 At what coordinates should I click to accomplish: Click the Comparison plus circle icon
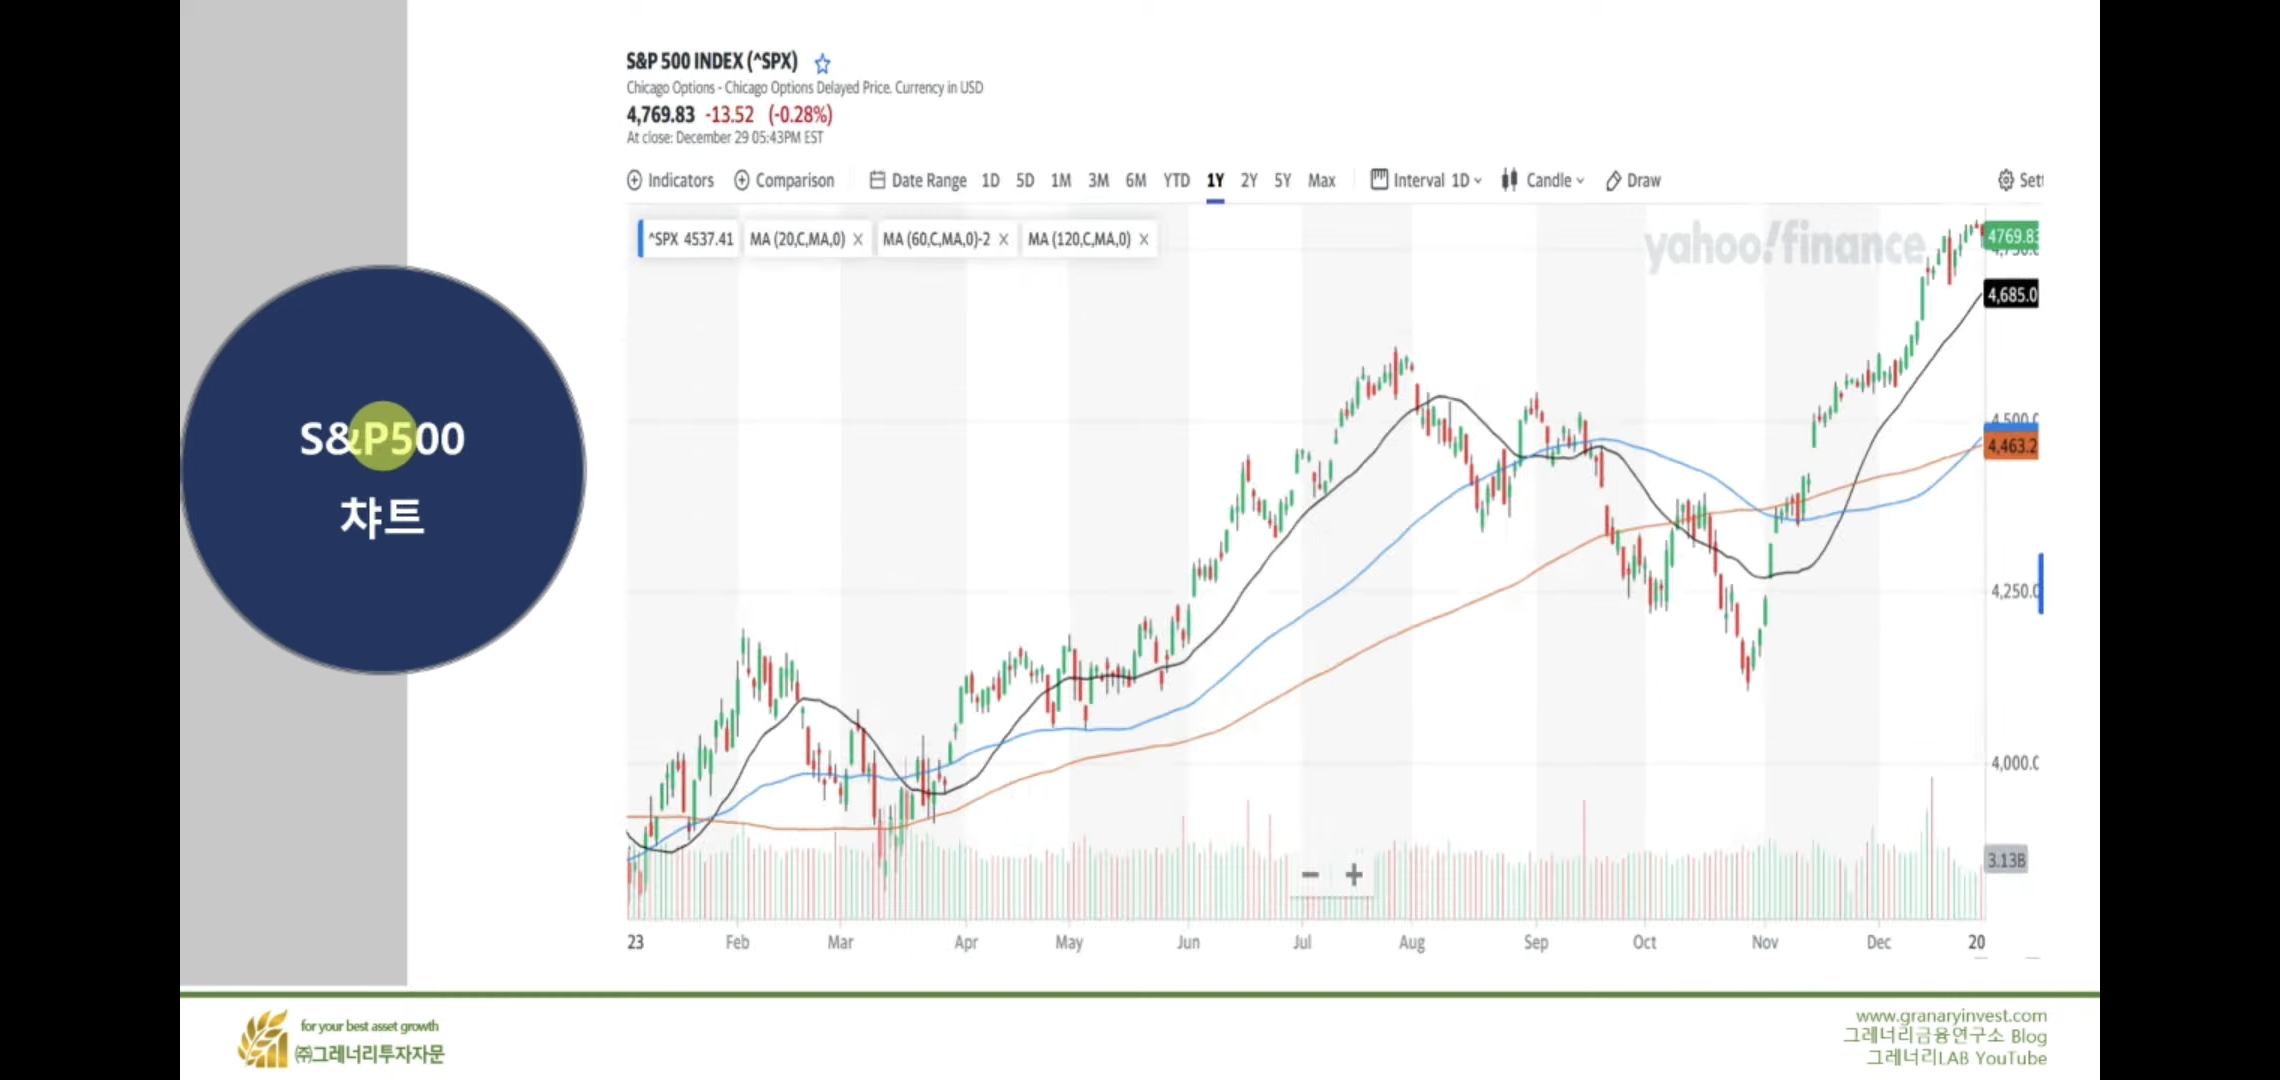coord(742,180)
